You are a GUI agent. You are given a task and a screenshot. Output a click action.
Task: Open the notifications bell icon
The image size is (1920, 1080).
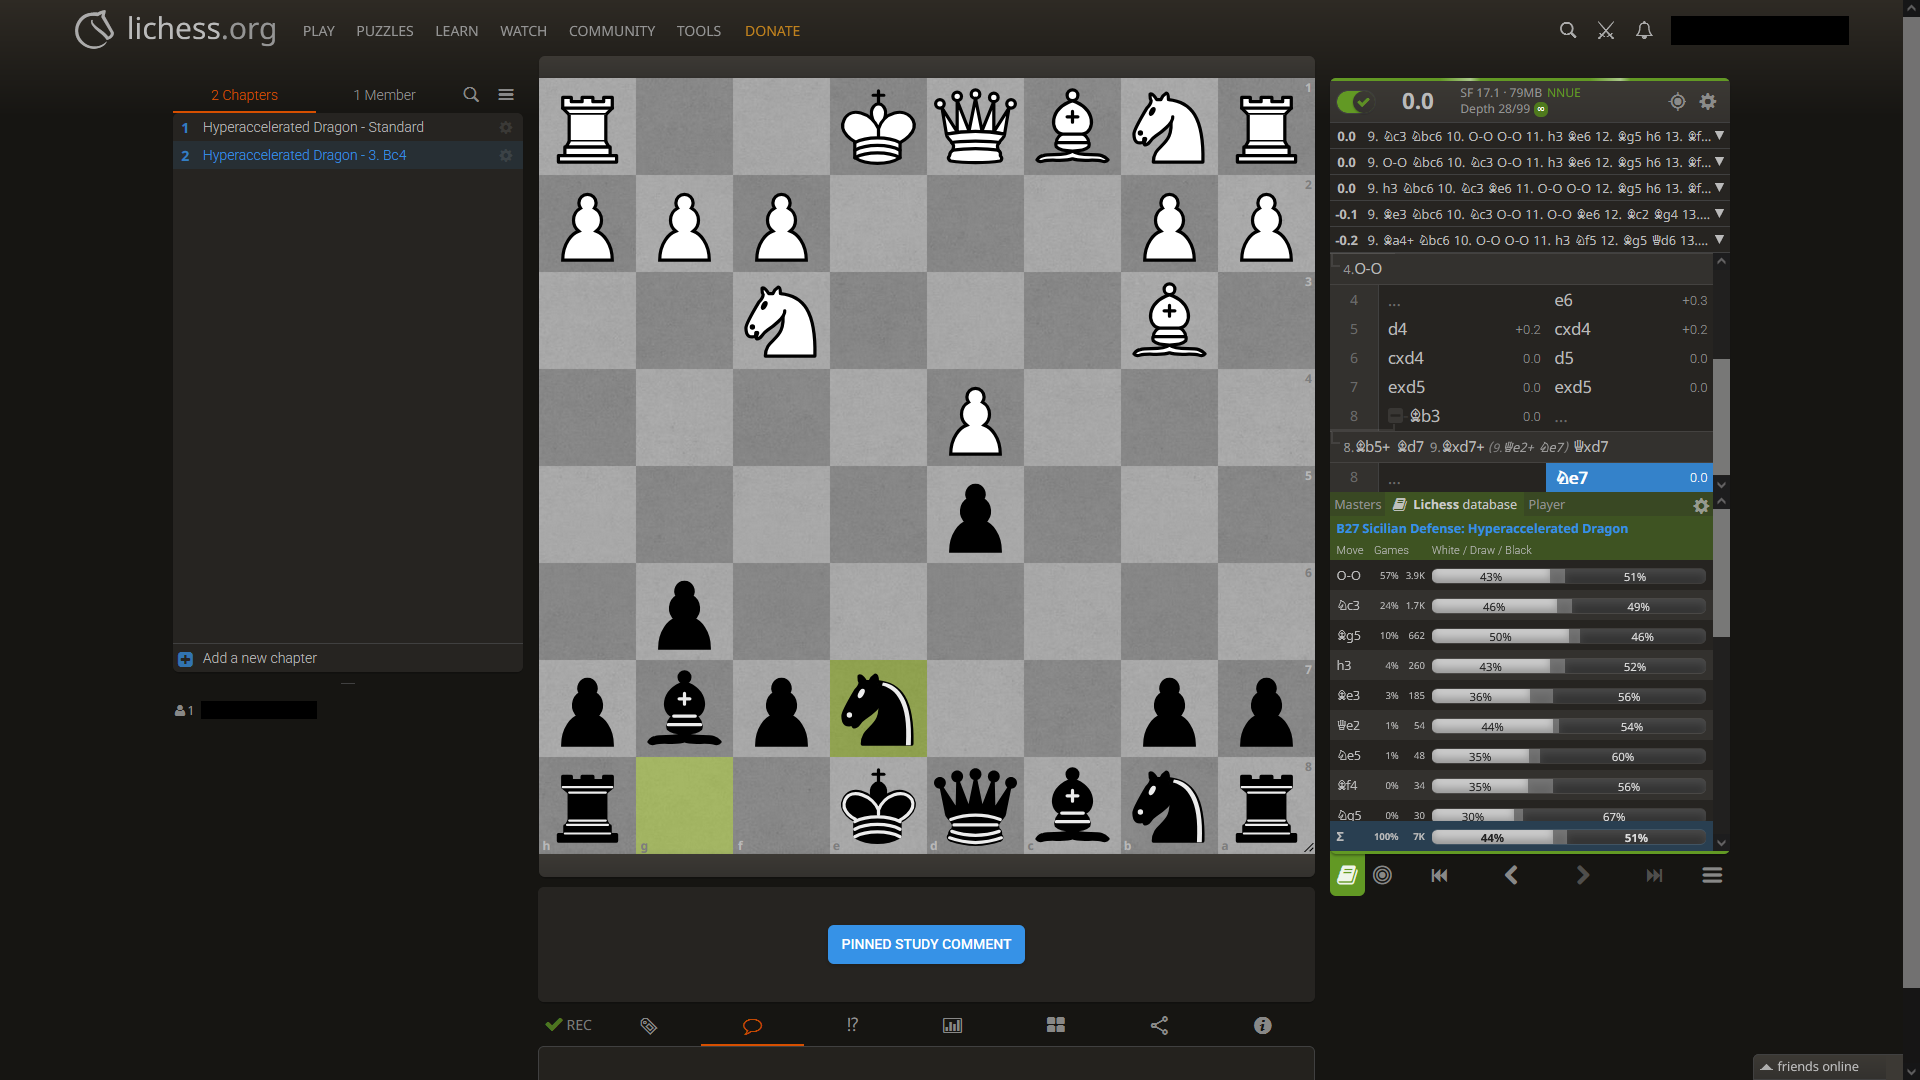point(1644,31)
